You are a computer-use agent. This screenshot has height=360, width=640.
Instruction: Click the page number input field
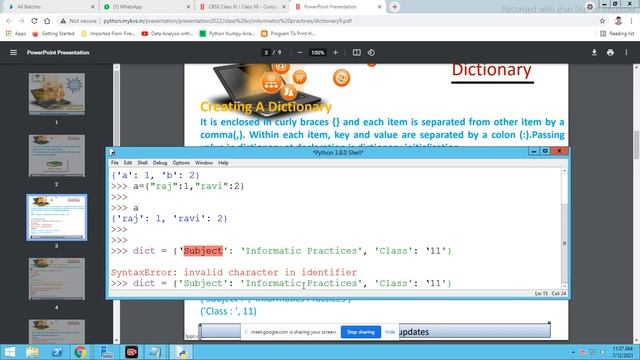point(266,53)
